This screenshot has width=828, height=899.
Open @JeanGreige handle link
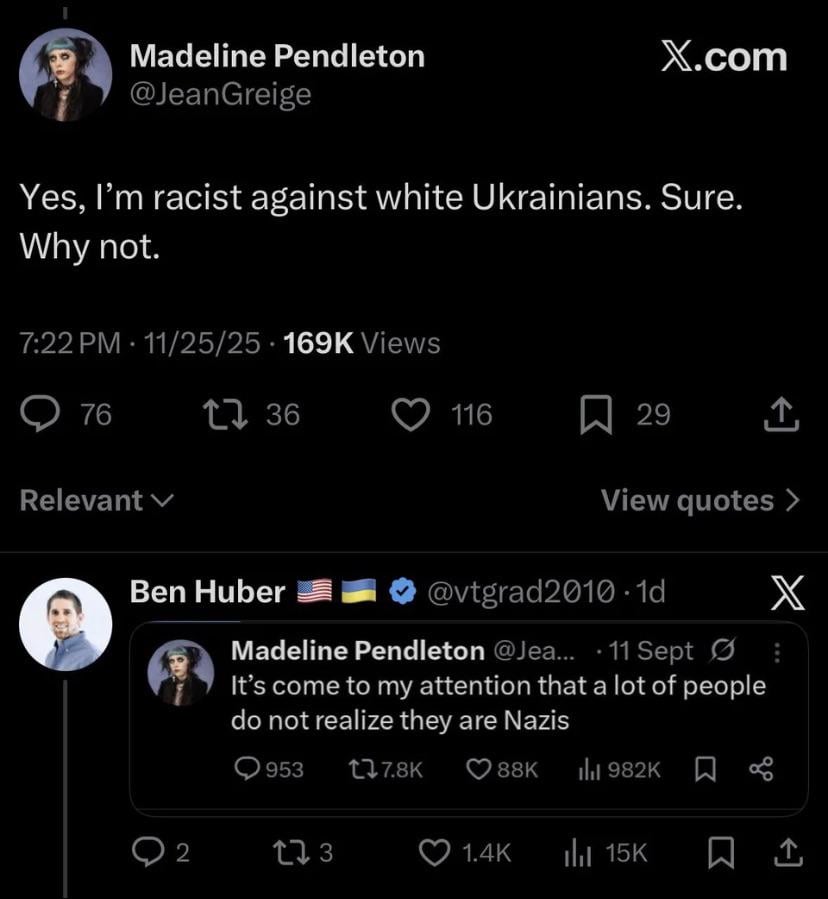click(221, 95)
